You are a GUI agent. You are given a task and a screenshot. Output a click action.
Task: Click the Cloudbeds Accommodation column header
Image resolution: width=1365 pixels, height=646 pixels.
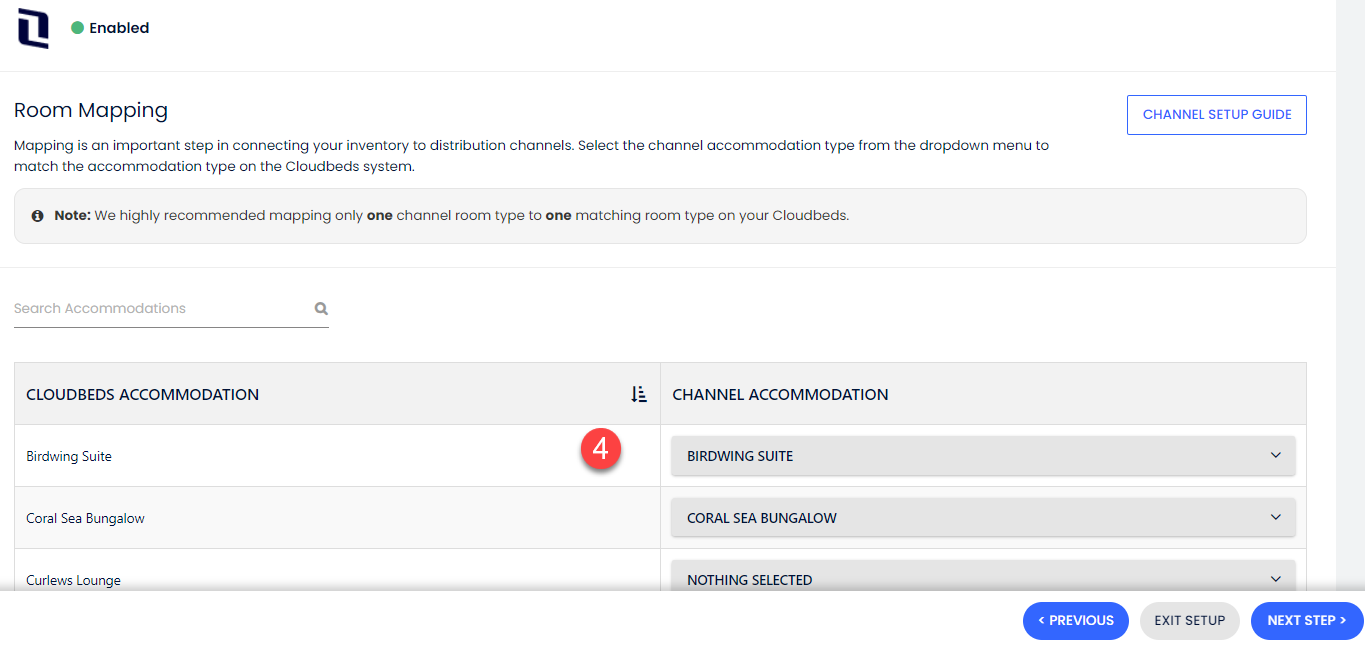point(142,394)
